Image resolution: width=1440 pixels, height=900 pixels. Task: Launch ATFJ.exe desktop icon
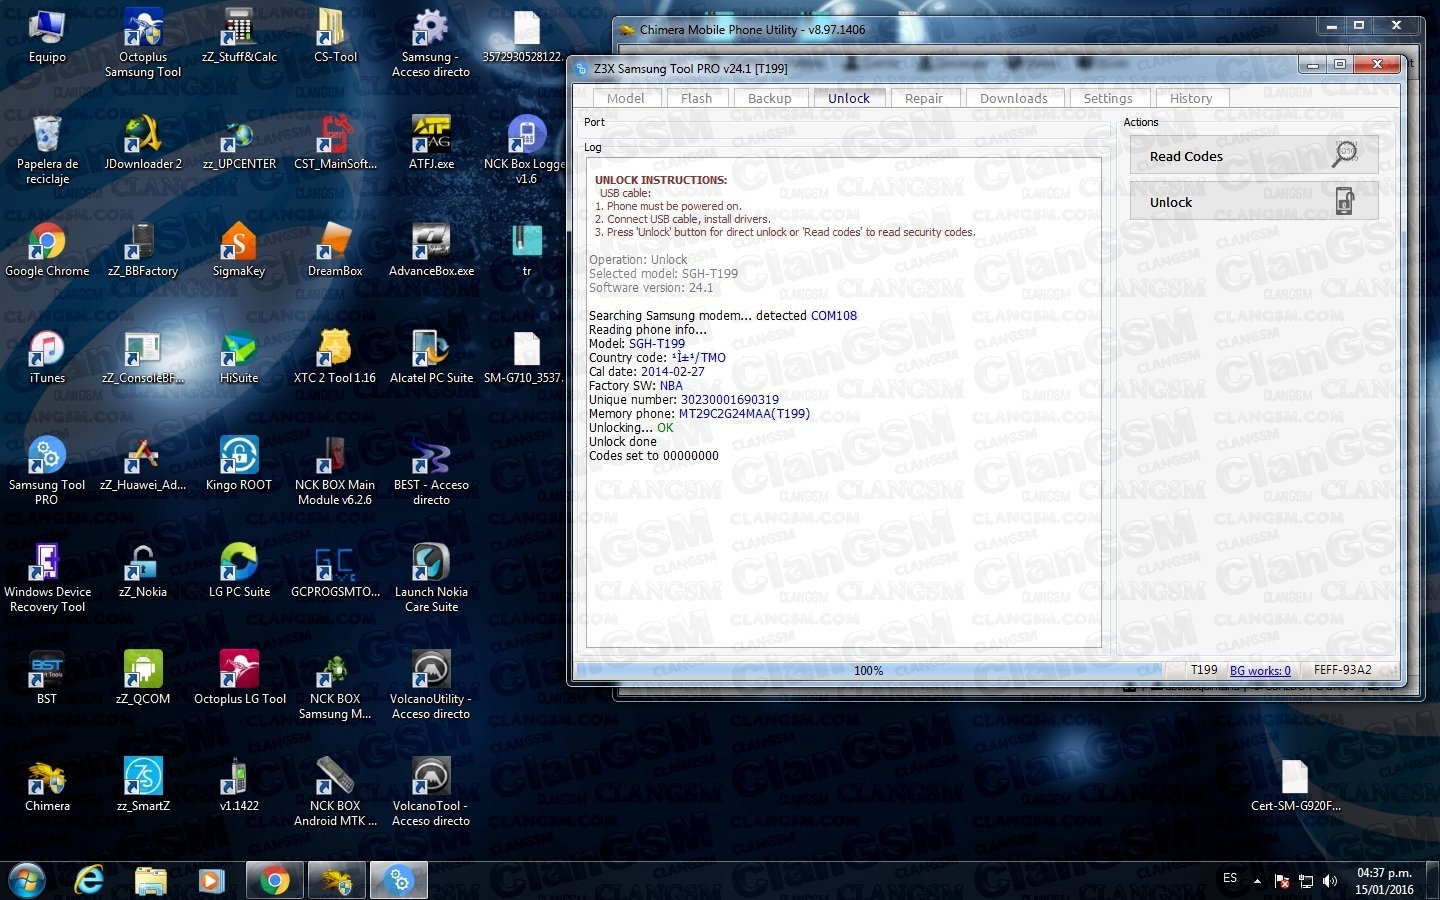(x=431, y=143)
